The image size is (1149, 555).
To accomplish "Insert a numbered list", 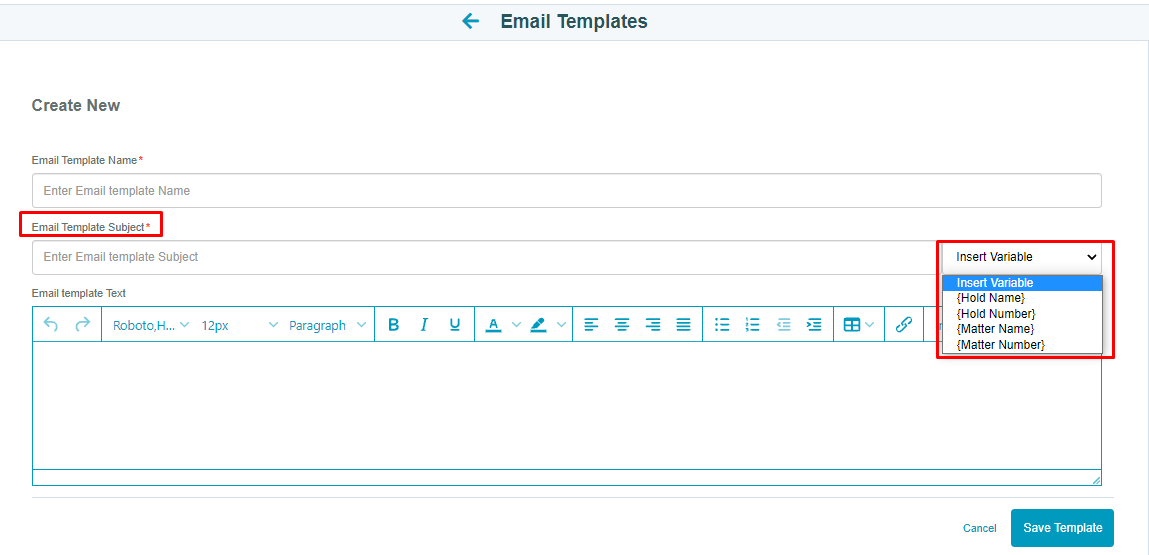I will (753, 325).
